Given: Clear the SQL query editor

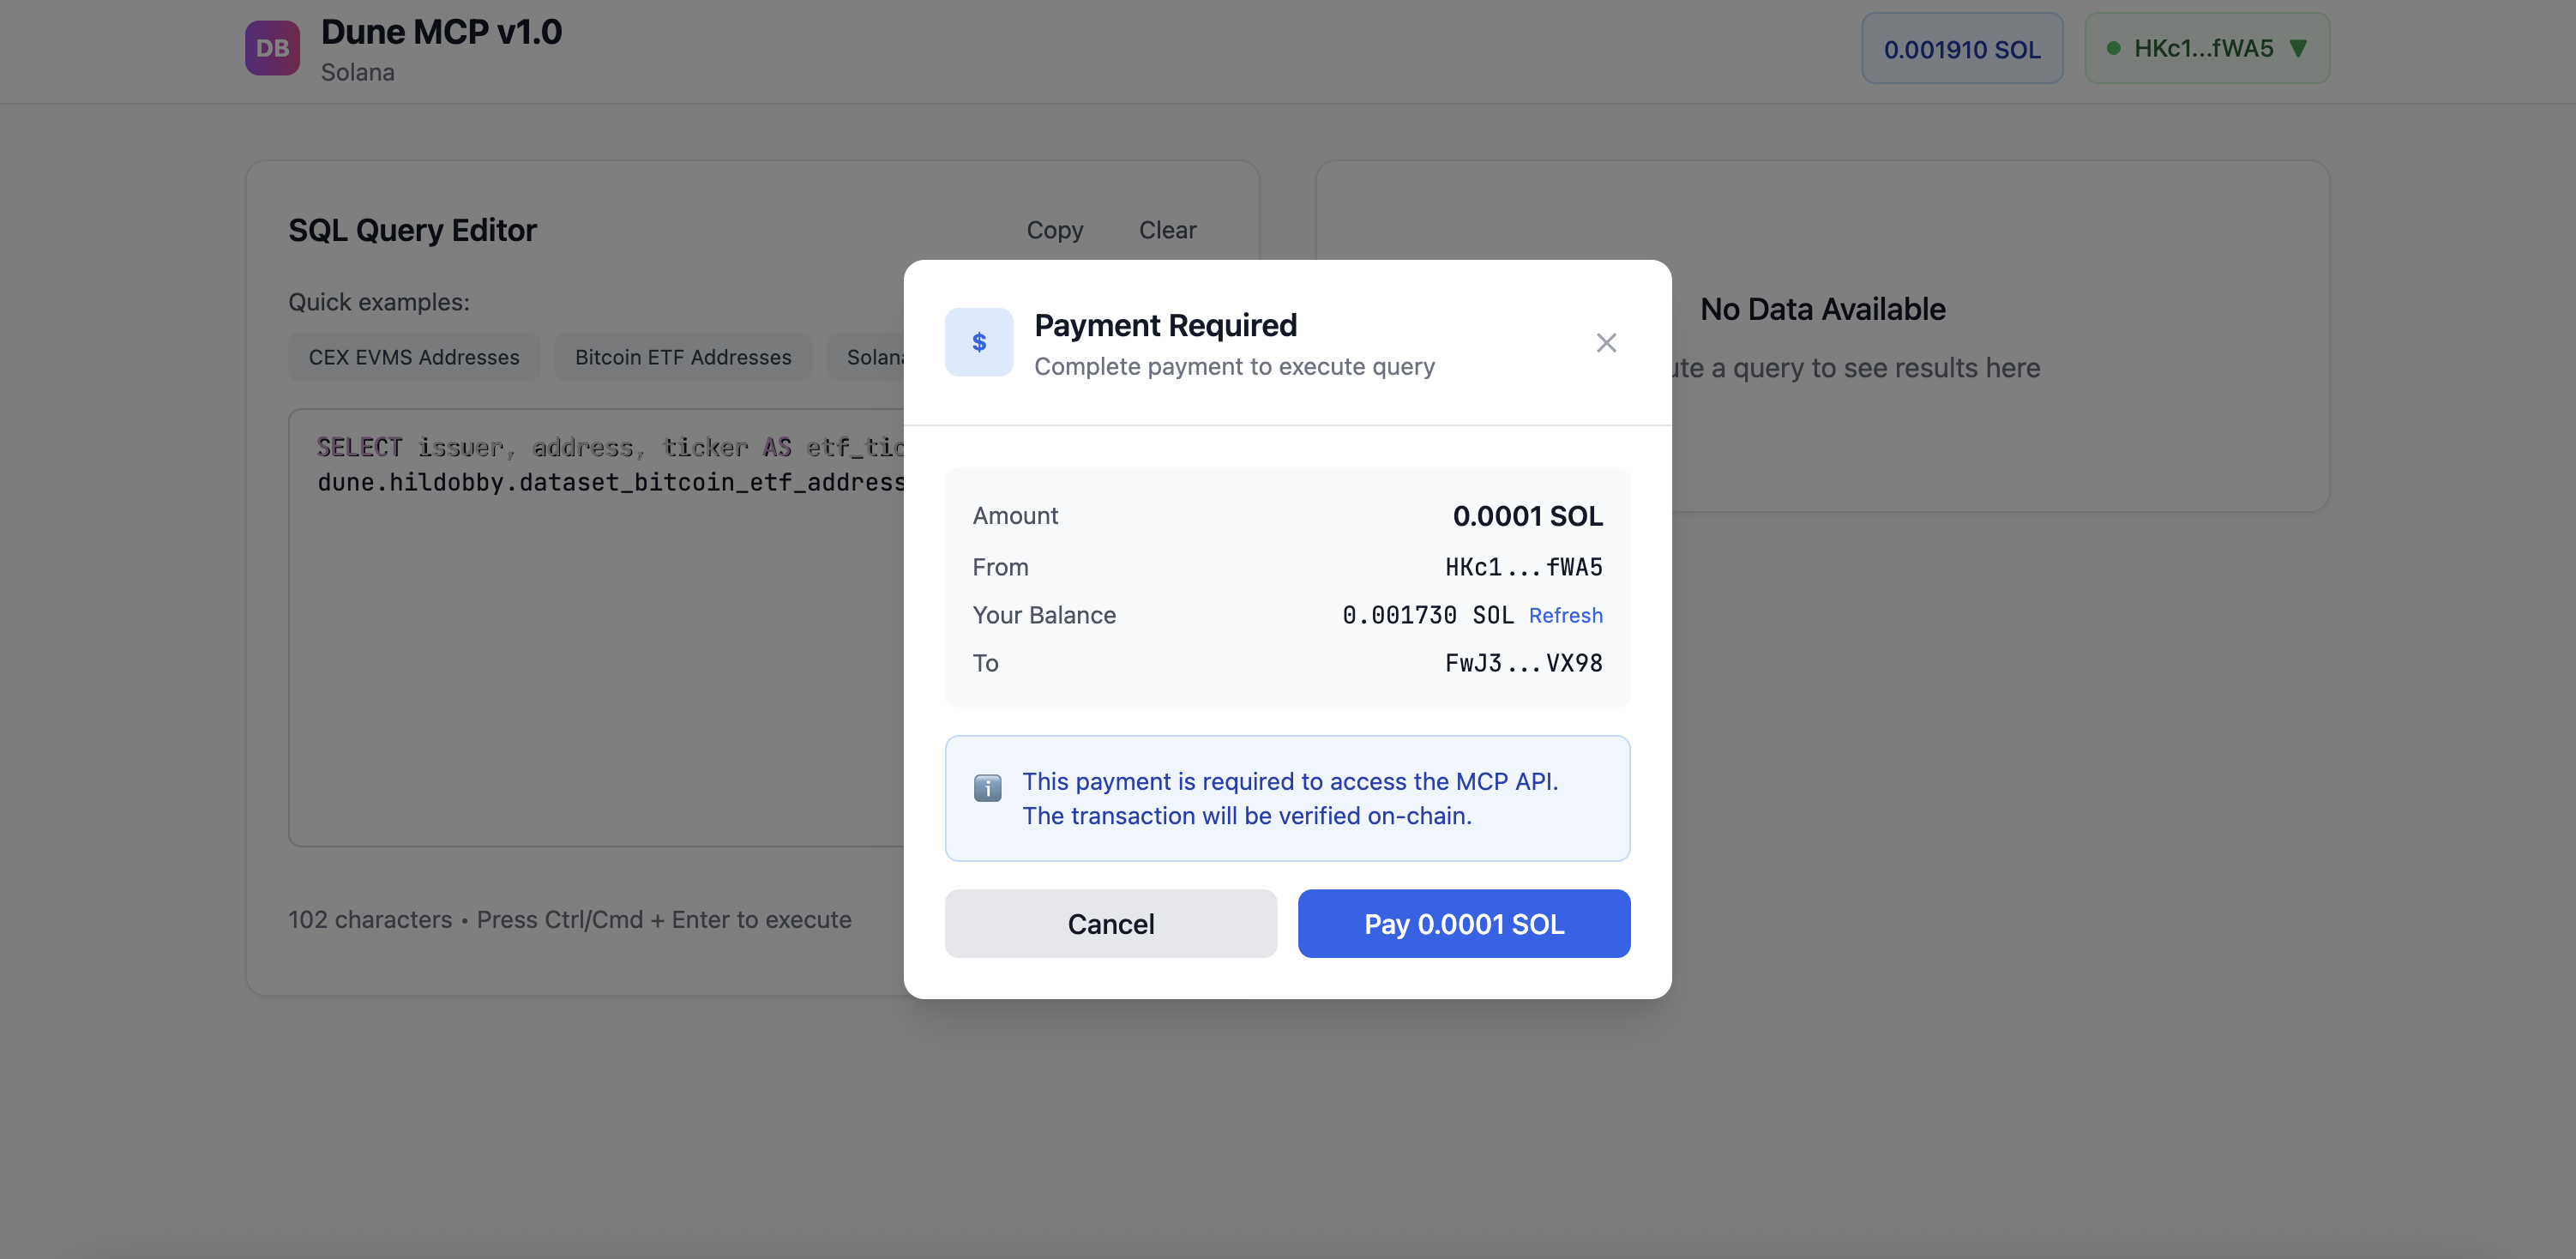Looking at the screenshot, I should (1167, 230).
